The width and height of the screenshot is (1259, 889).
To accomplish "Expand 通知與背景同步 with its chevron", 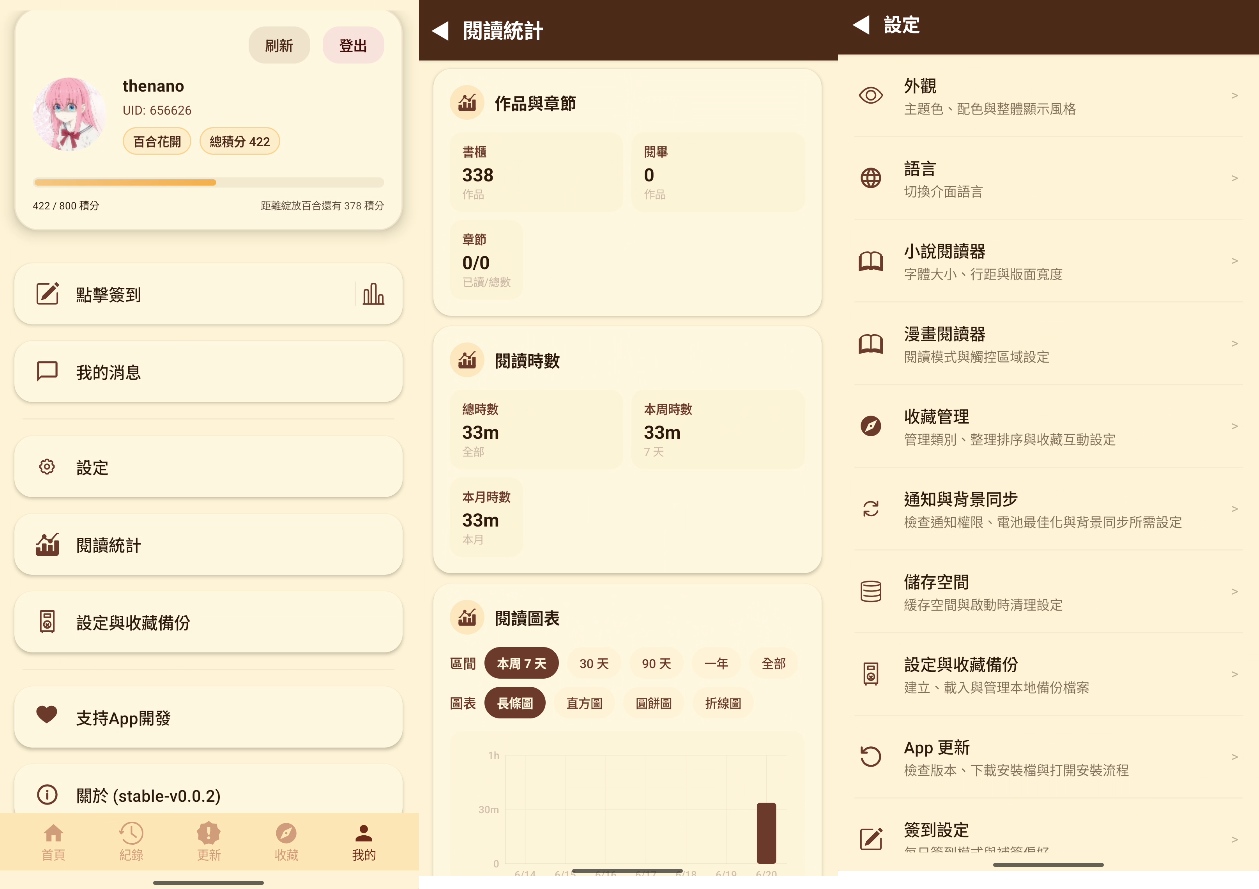I will tap(1235, 509).
